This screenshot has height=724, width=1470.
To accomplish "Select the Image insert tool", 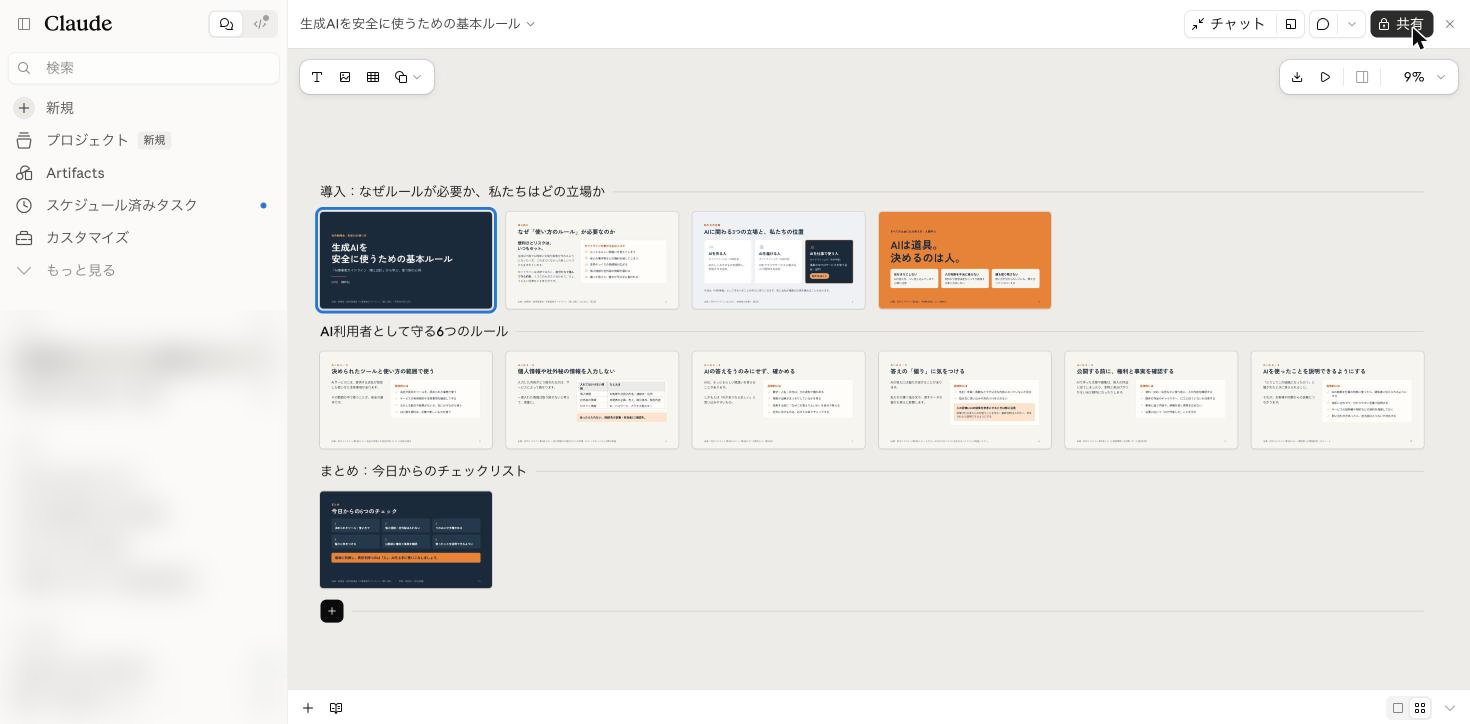I will click(345, 77).
